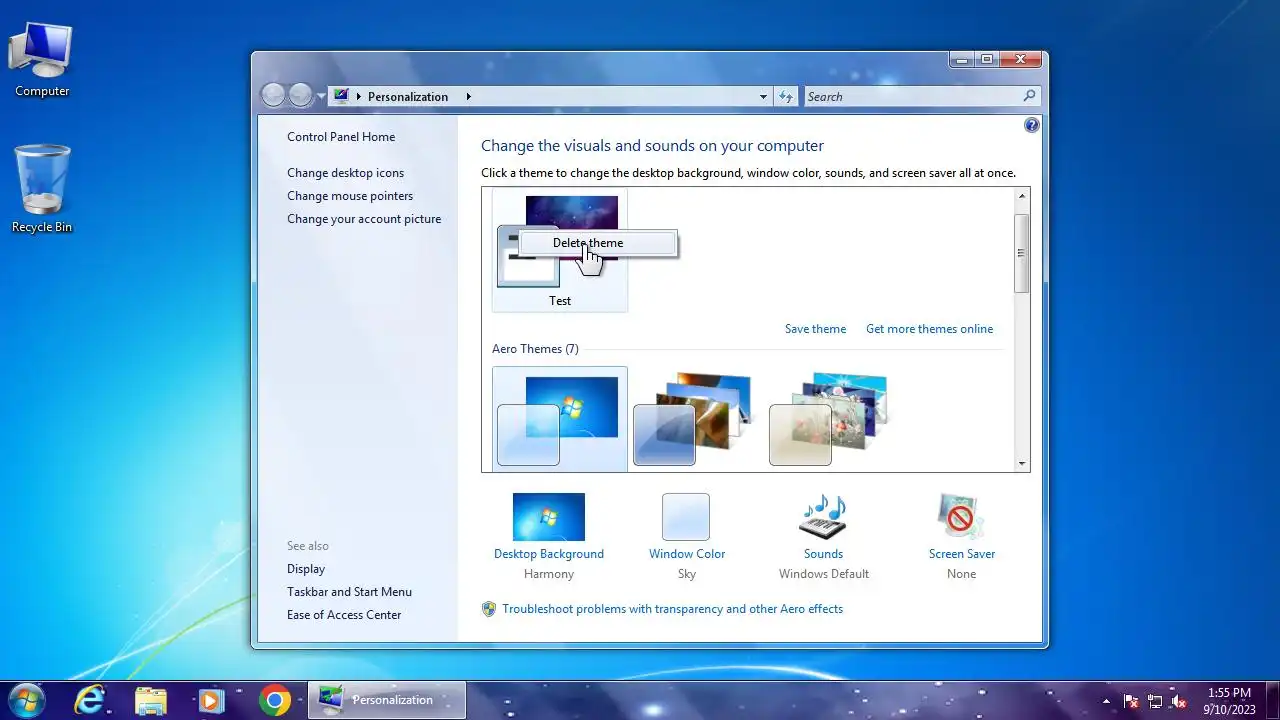Choose Delete theme from context menu
This screenshot has width=1280, height=720.
tap(599, 243)
